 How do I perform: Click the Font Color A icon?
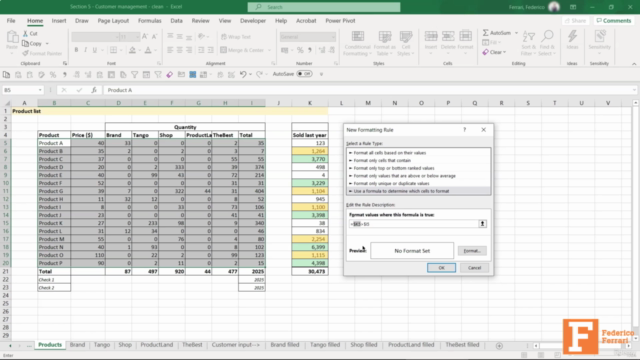(148, 50)
